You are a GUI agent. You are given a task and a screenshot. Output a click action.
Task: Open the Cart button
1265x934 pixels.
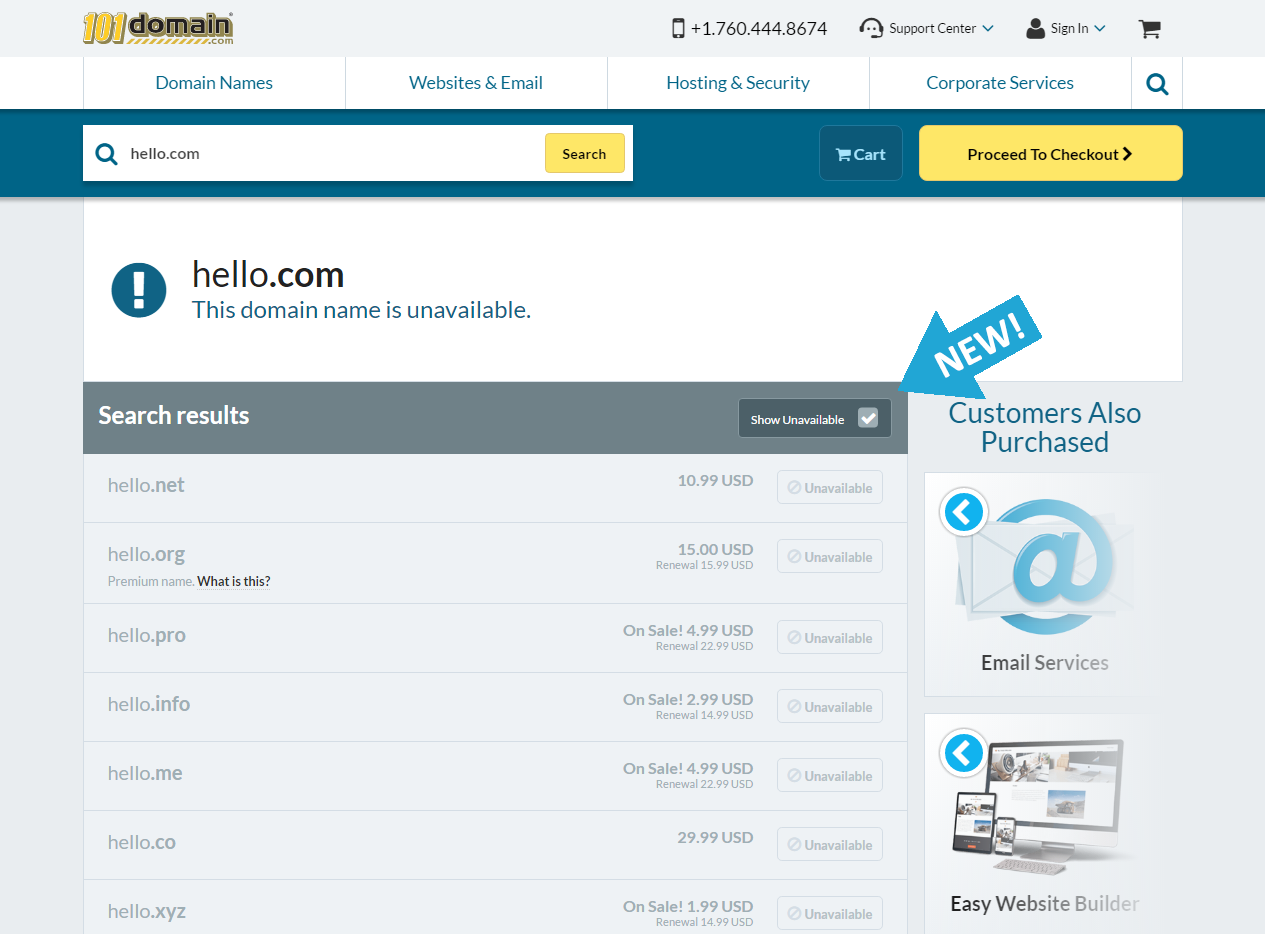point(861,153)
